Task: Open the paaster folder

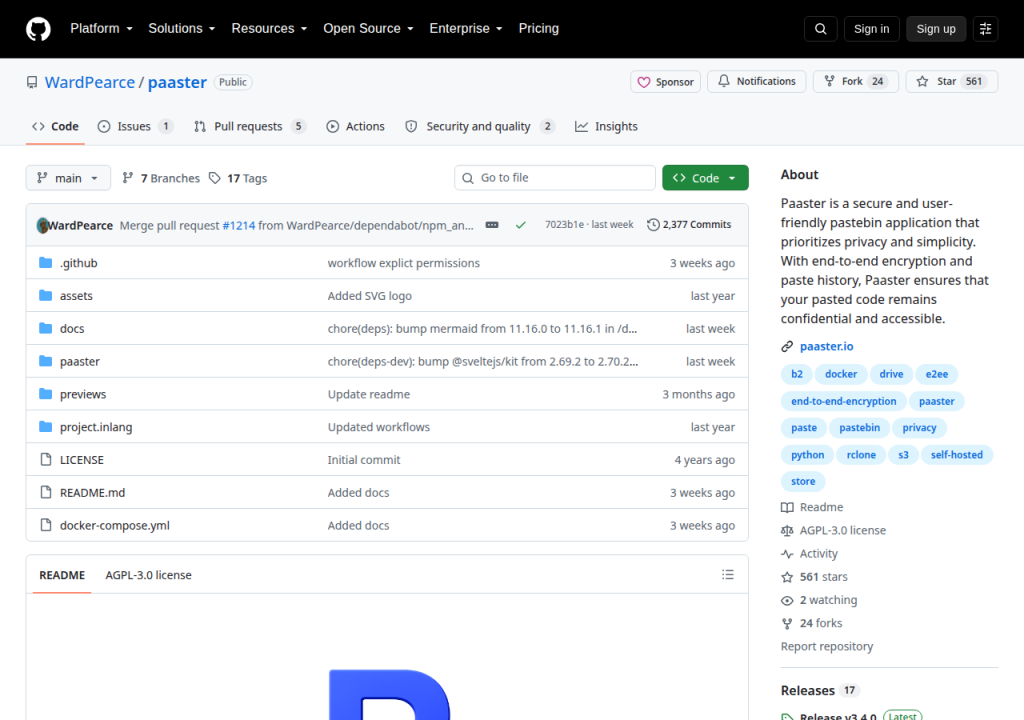Action: 80,361
